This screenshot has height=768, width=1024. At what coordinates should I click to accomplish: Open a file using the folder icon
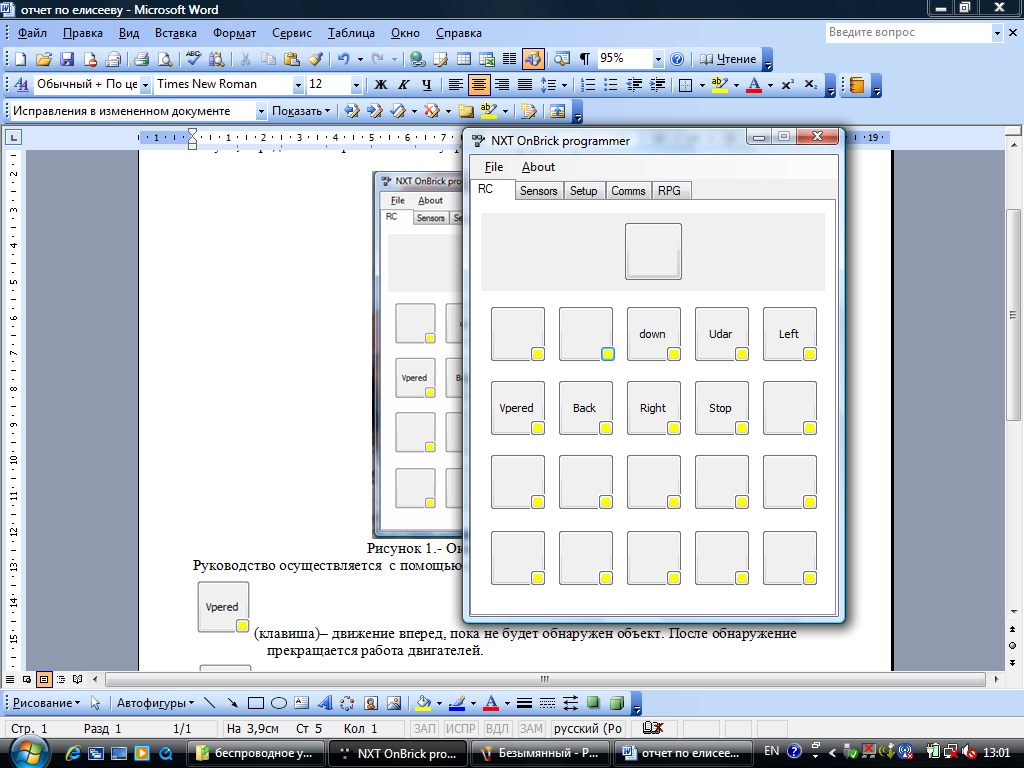[x=44, y=59]
